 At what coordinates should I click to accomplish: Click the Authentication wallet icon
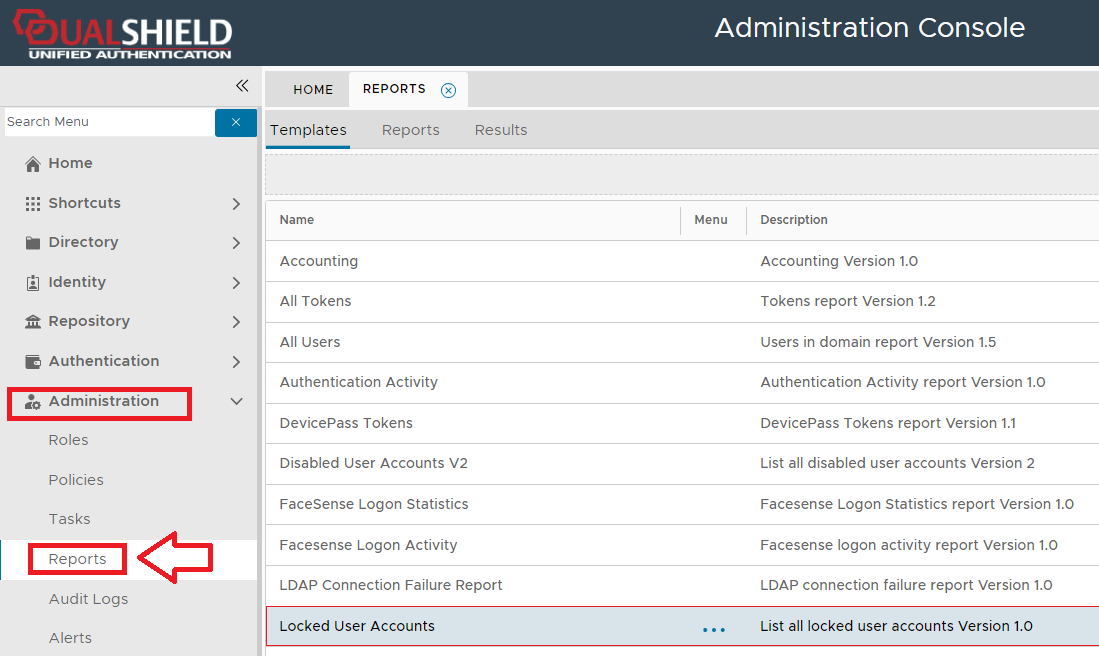(x=33, y=362)
